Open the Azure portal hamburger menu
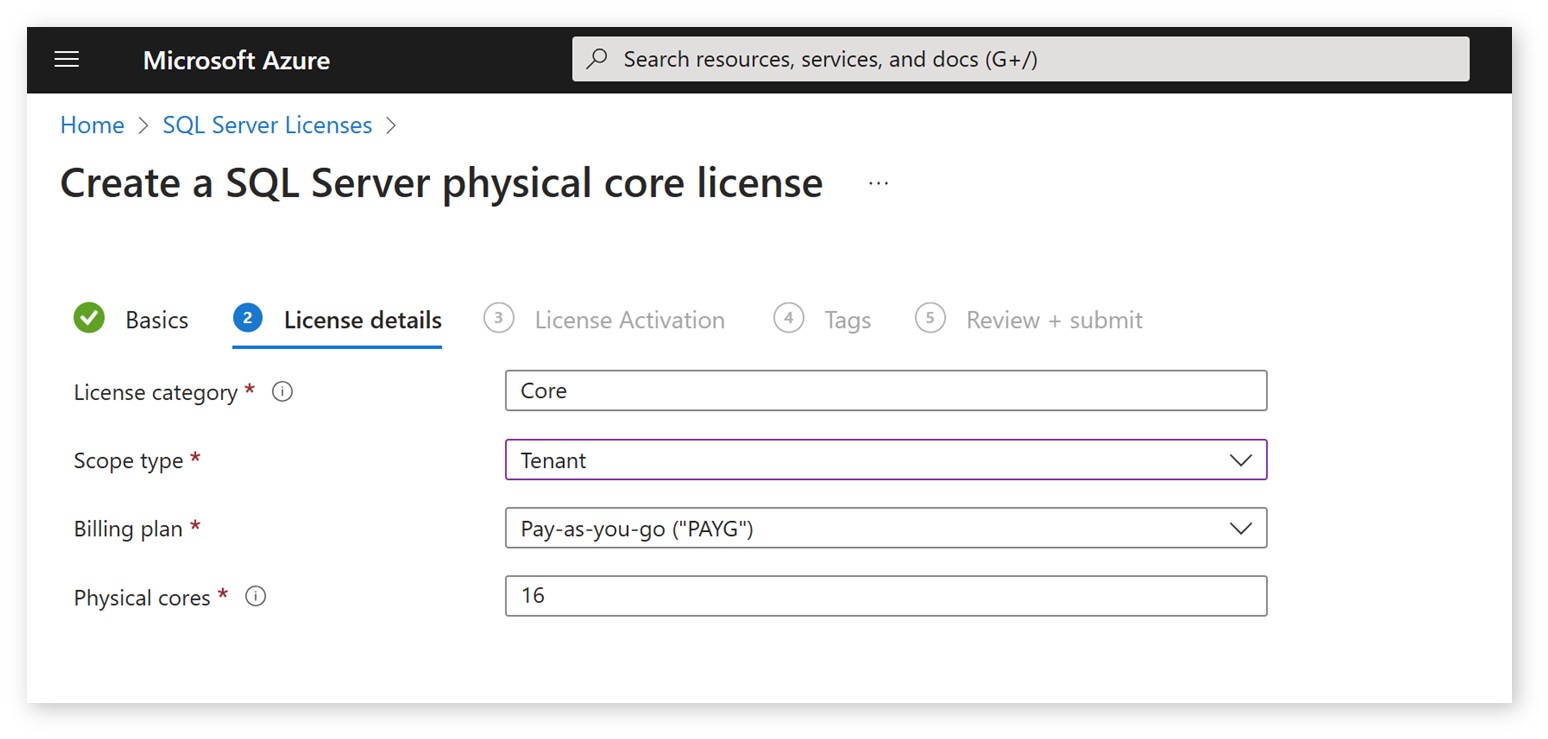 [x=66, y=59]
